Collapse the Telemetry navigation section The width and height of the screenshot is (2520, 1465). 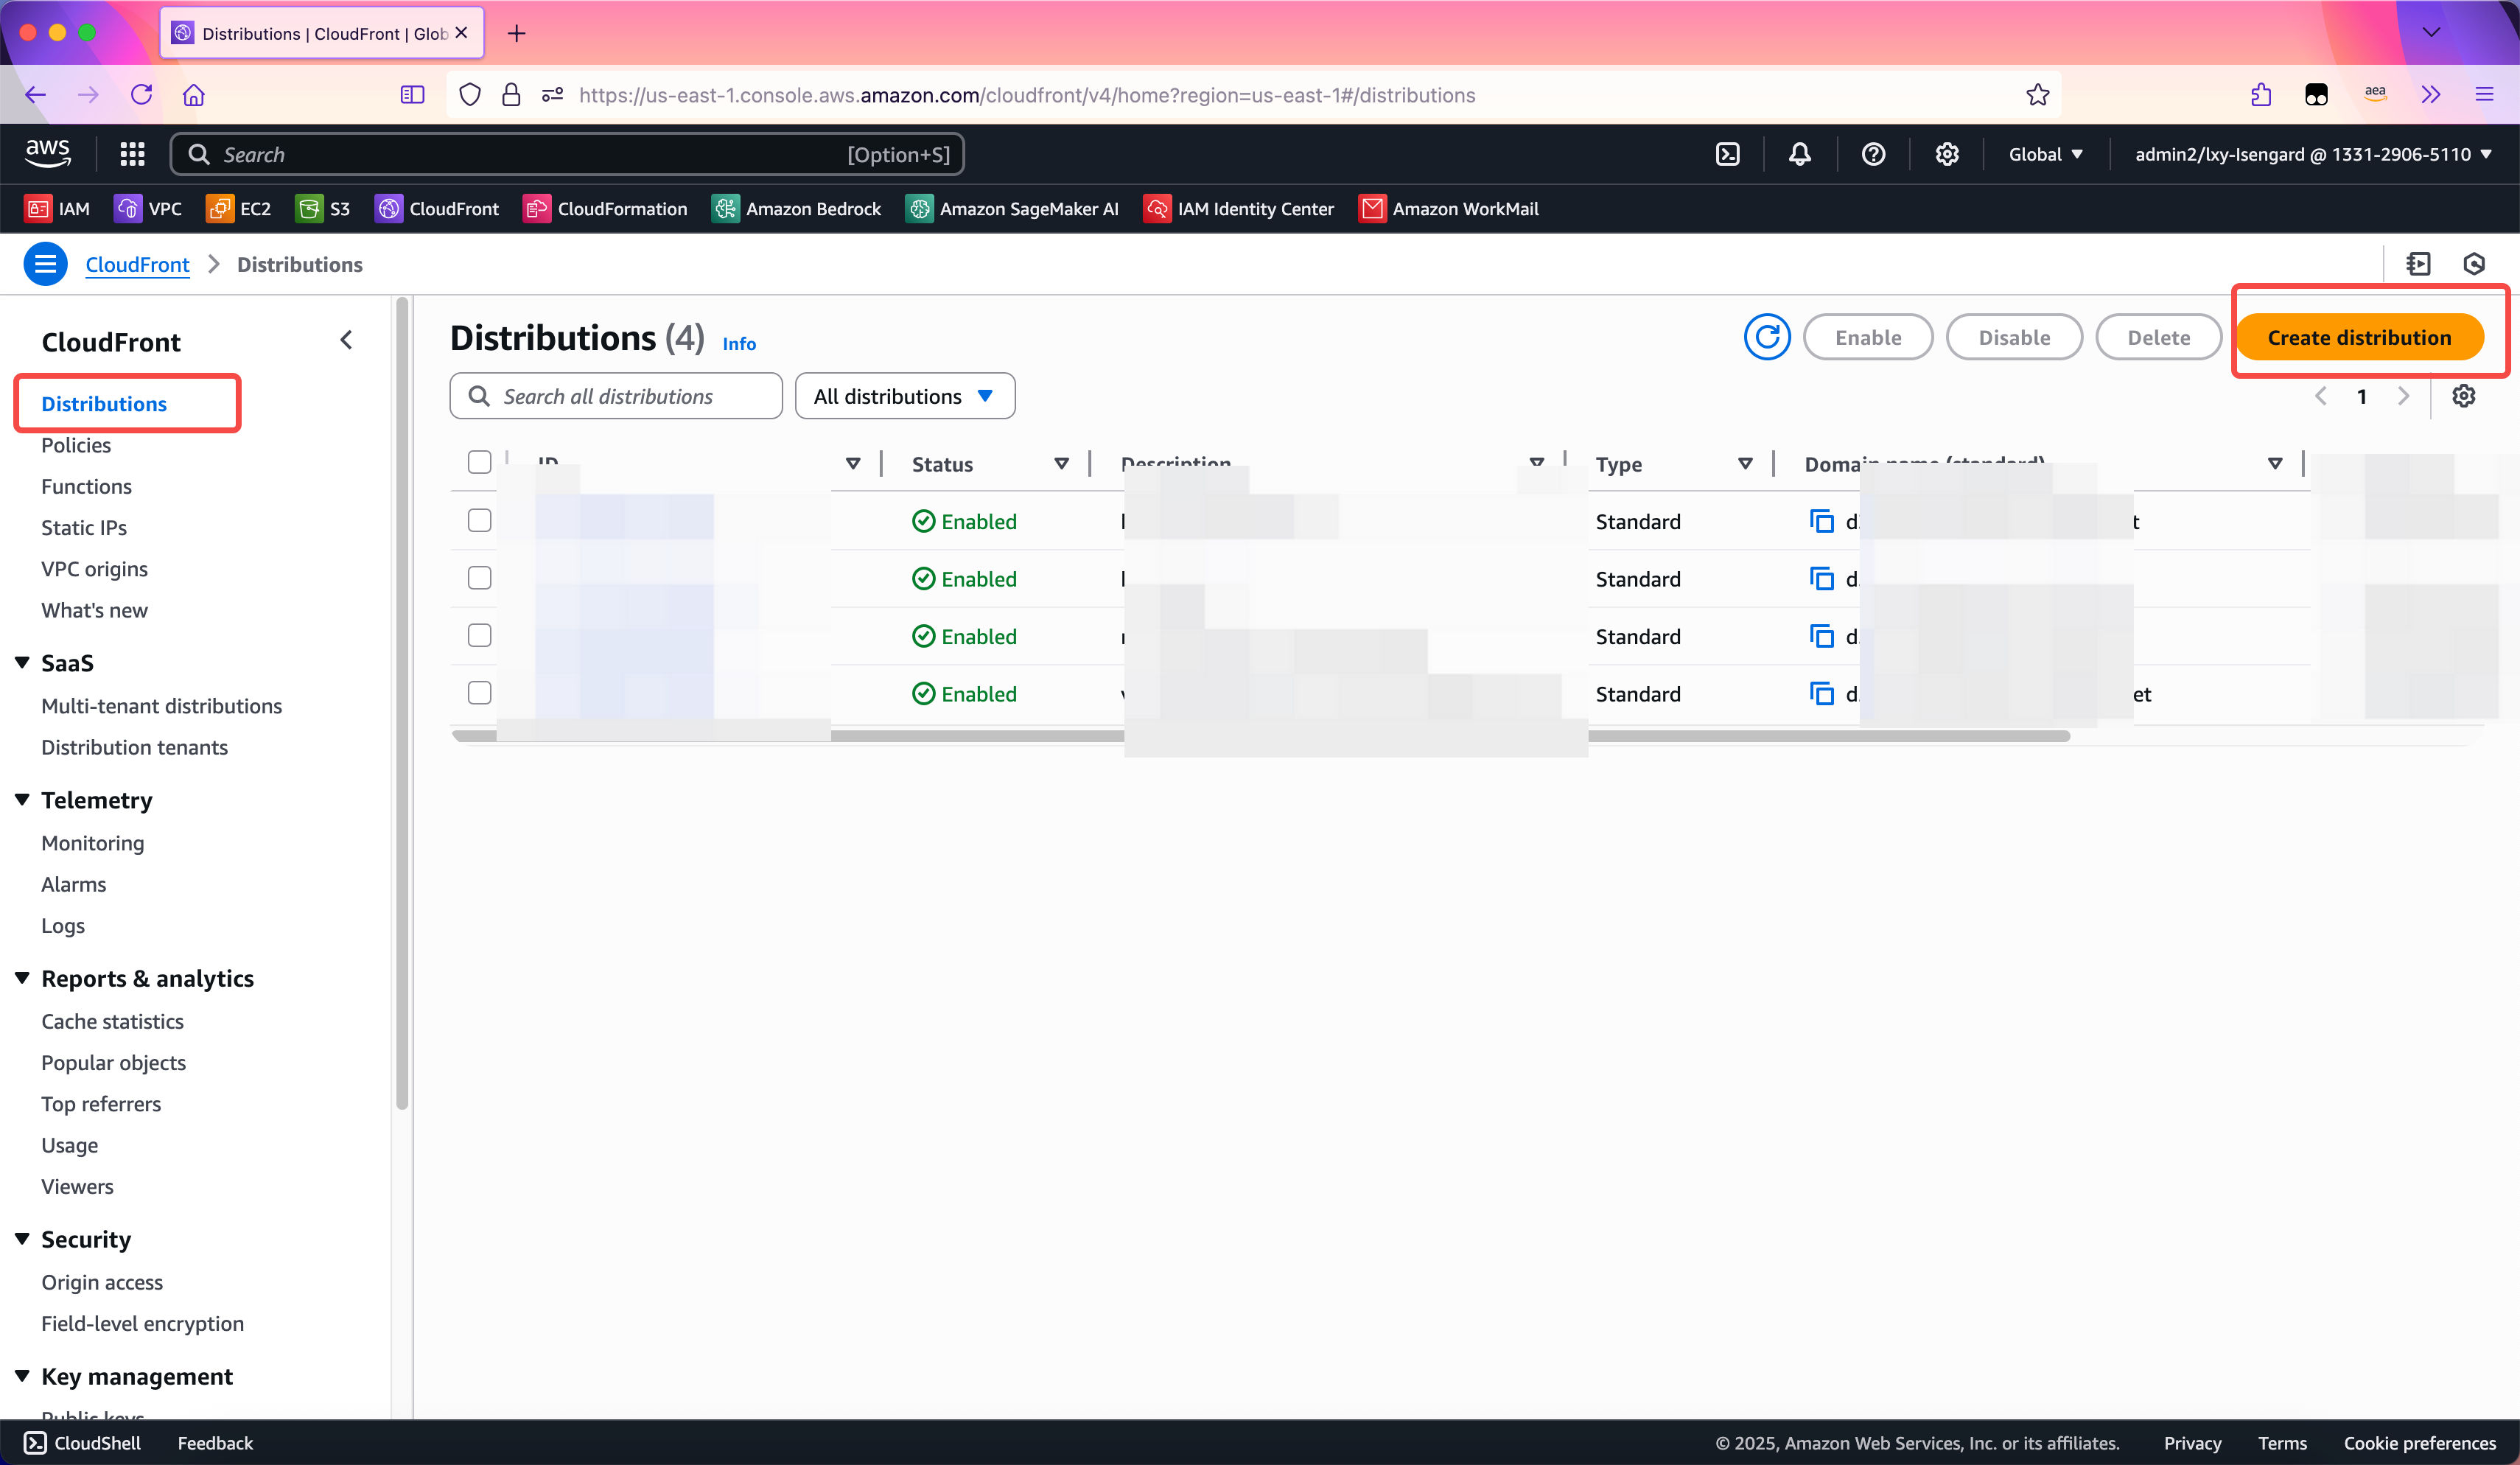[x=22, y=799]
